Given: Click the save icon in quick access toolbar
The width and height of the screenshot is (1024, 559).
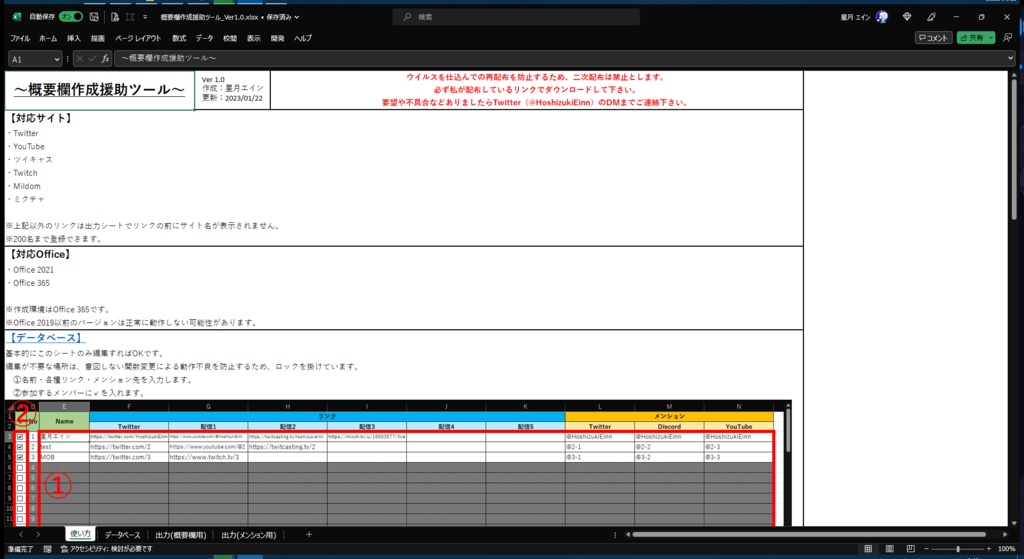Looking at the screenshot, I should [94, 17].
